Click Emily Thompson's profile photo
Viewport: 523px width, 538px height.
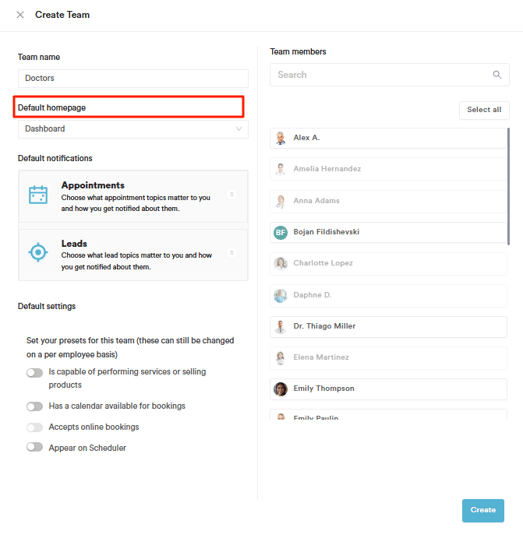pos(280,389)
